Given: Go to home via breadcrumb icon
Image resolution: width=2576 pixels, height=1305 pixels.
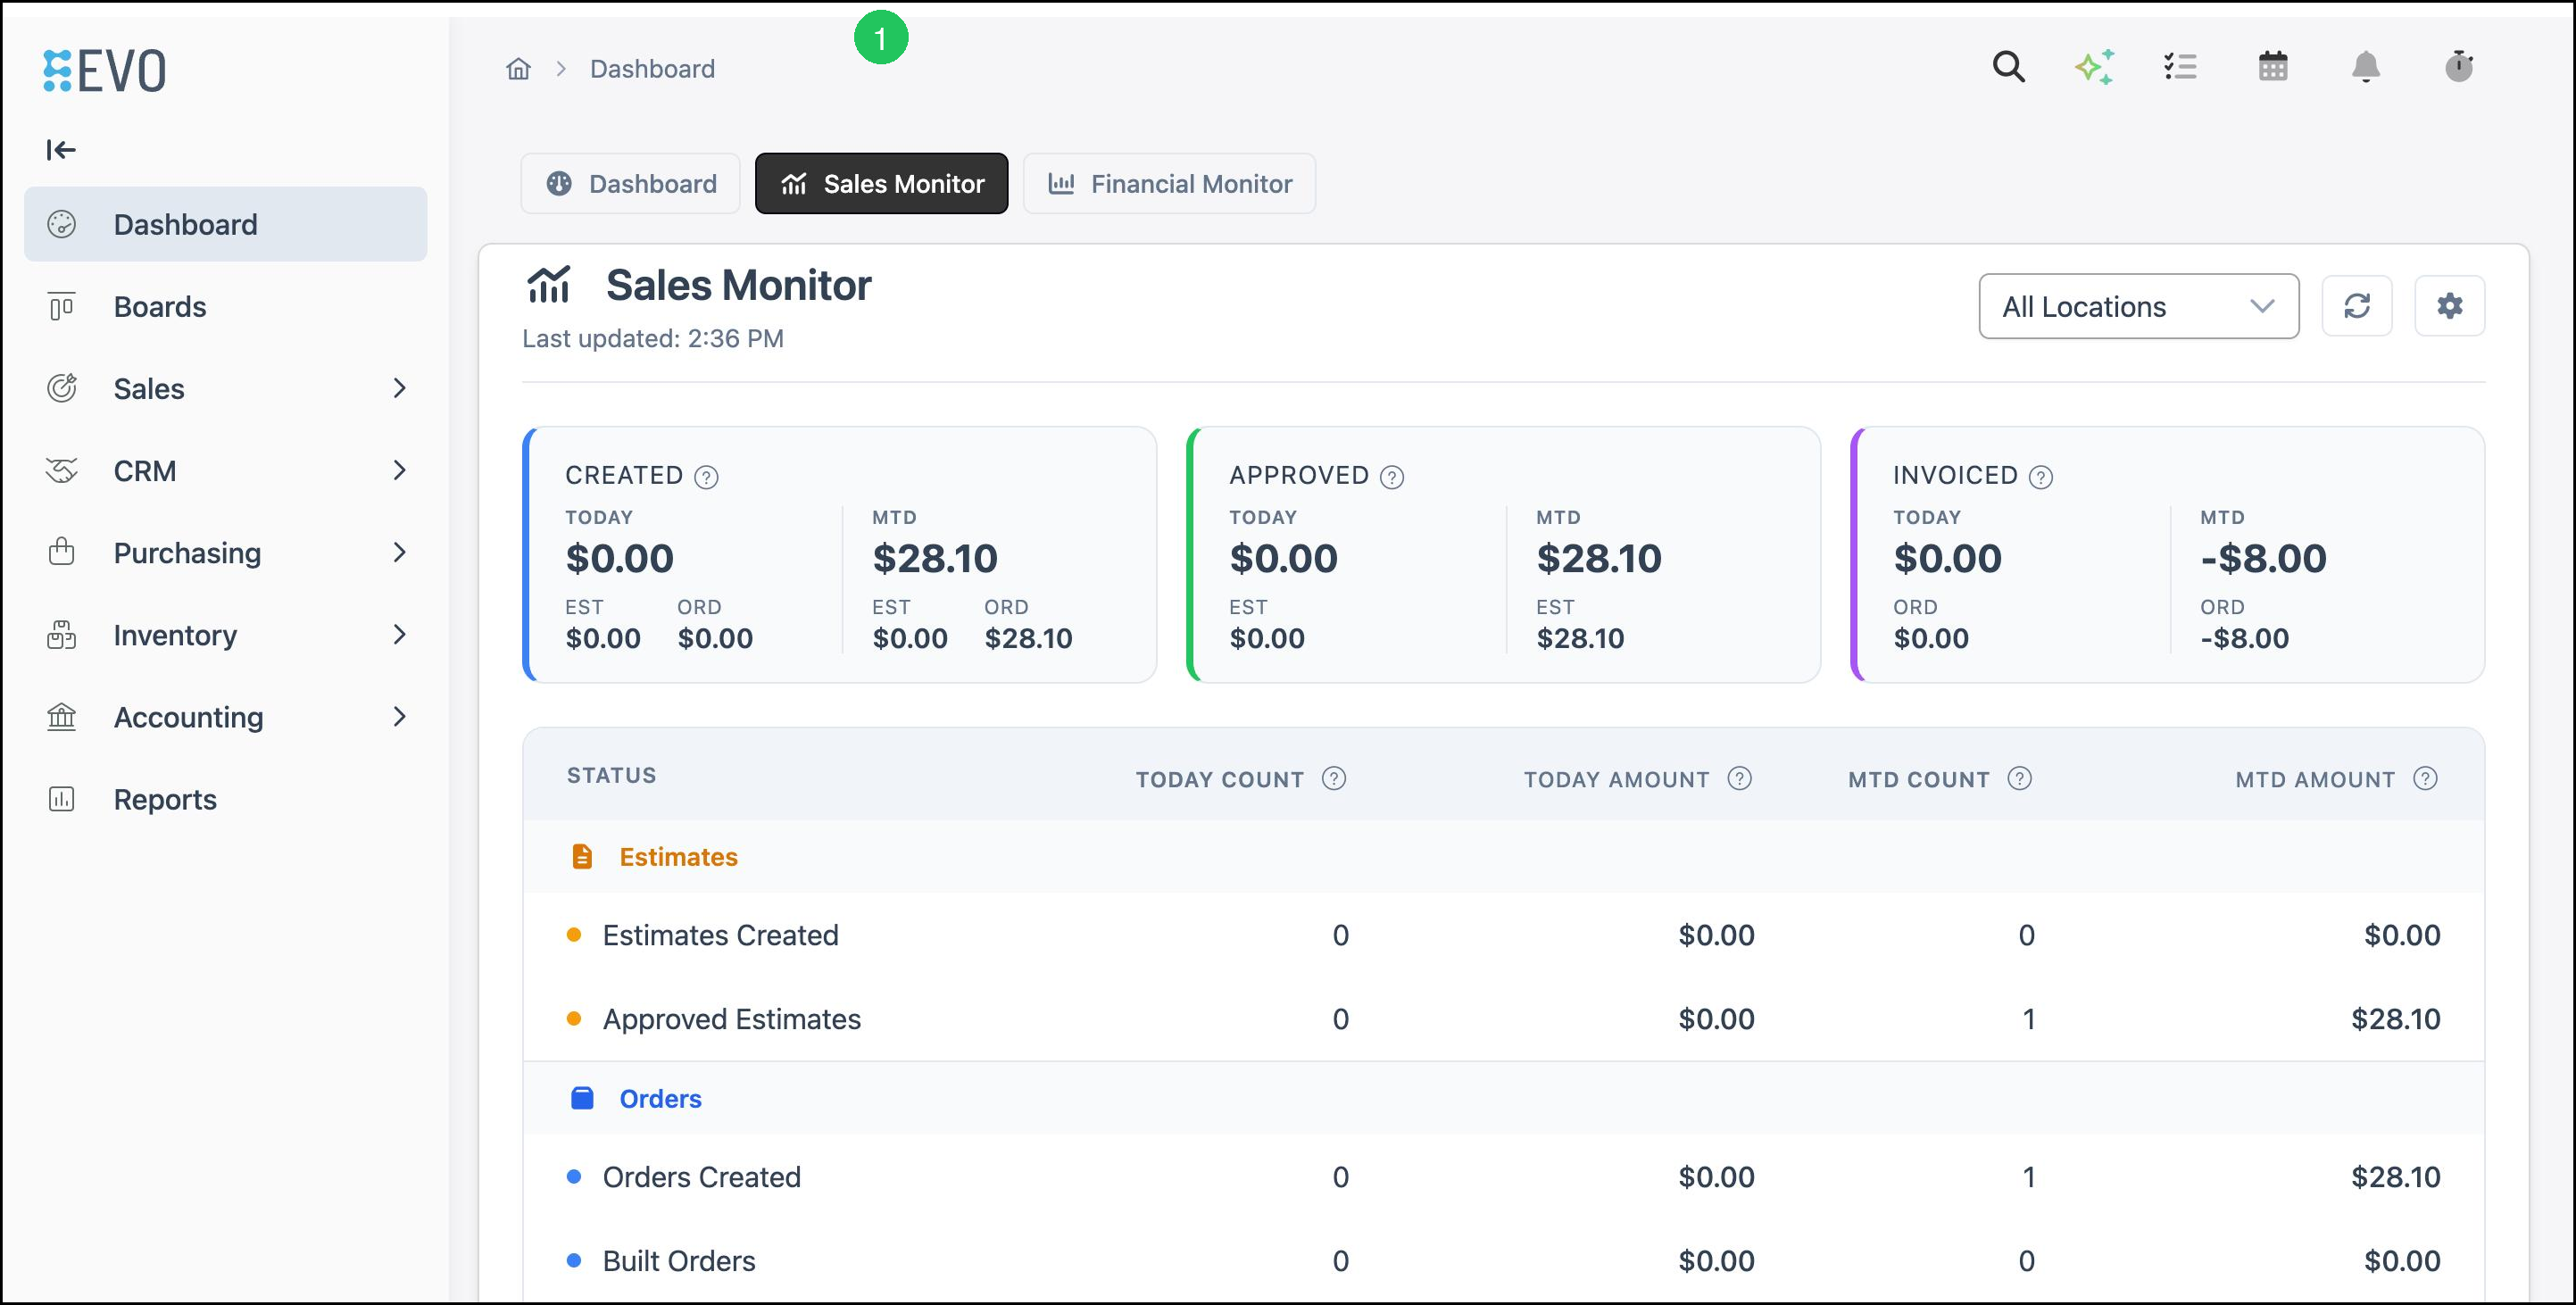Looking at the screenshot, I should (x=518, y=69).
